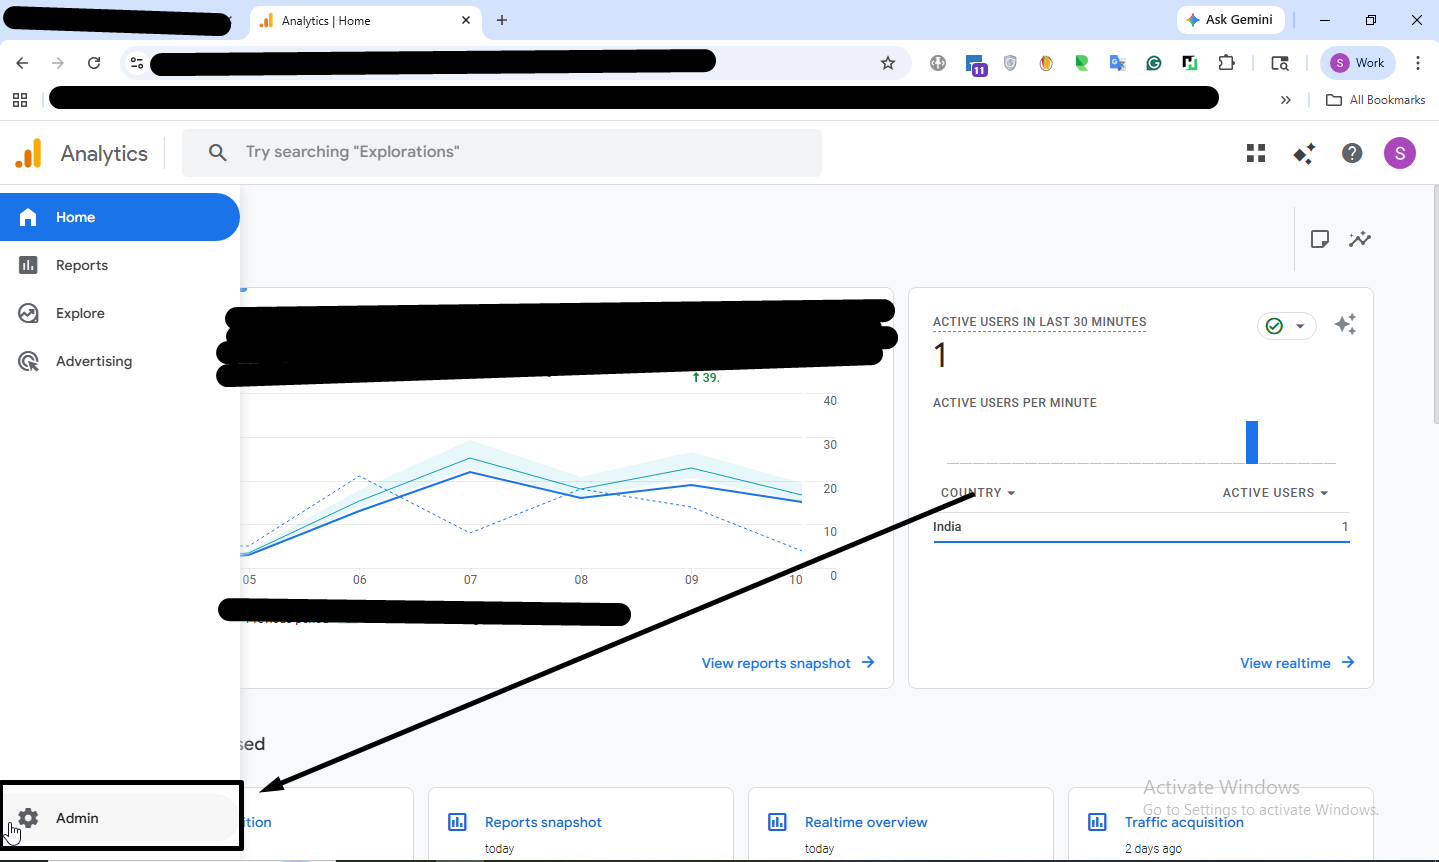Image resolution: width=1439 pixels, height=862 pixels.
Task: Open the 'View realtime' link
Action: (1297, 663)
